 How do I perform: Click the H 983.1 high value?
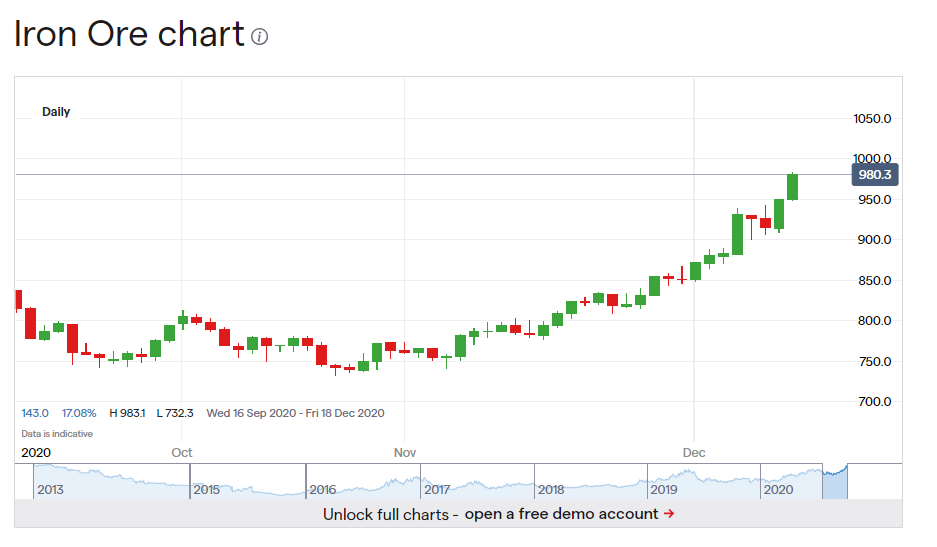pyautogui.click(x=127, y=413)
